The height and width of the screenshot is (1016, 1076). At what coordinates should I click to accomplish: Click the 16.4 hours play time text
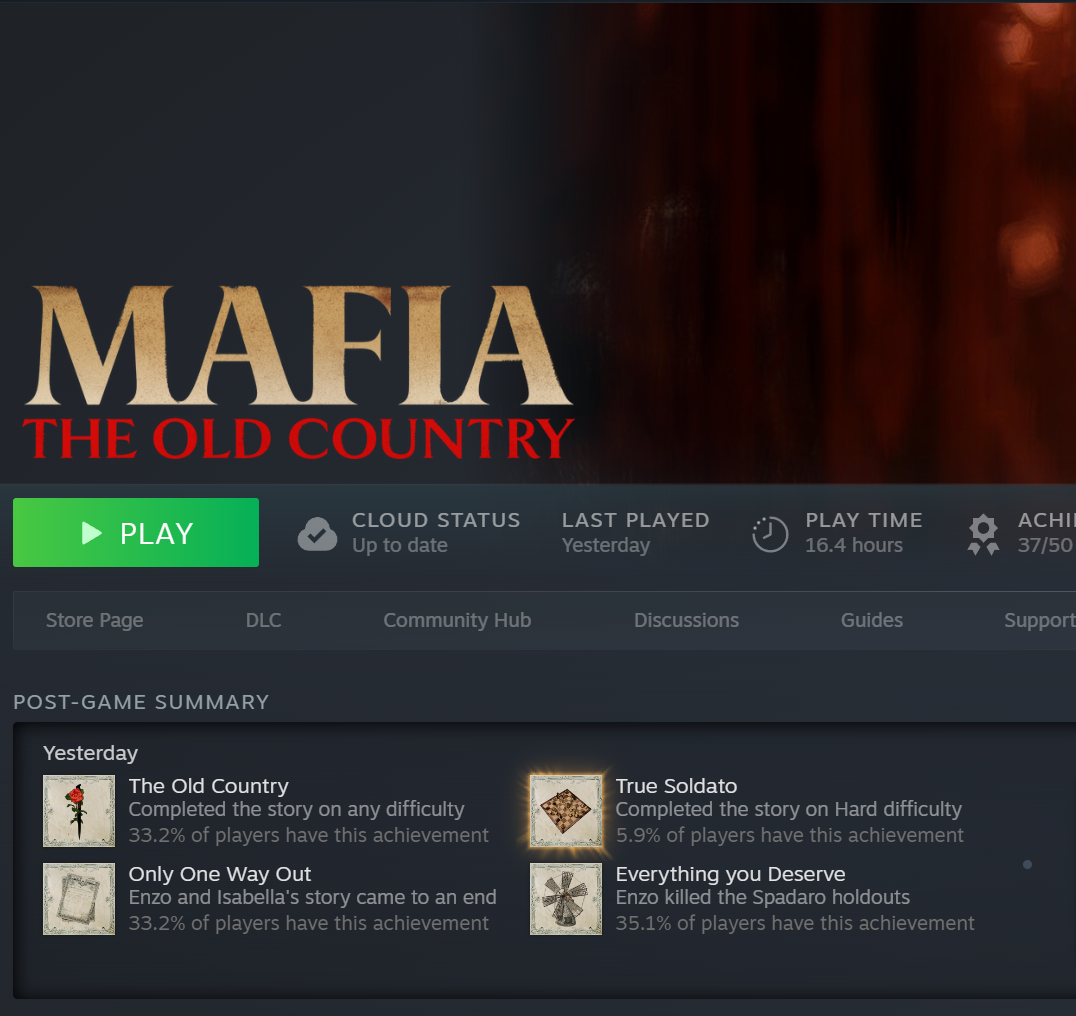854,545
